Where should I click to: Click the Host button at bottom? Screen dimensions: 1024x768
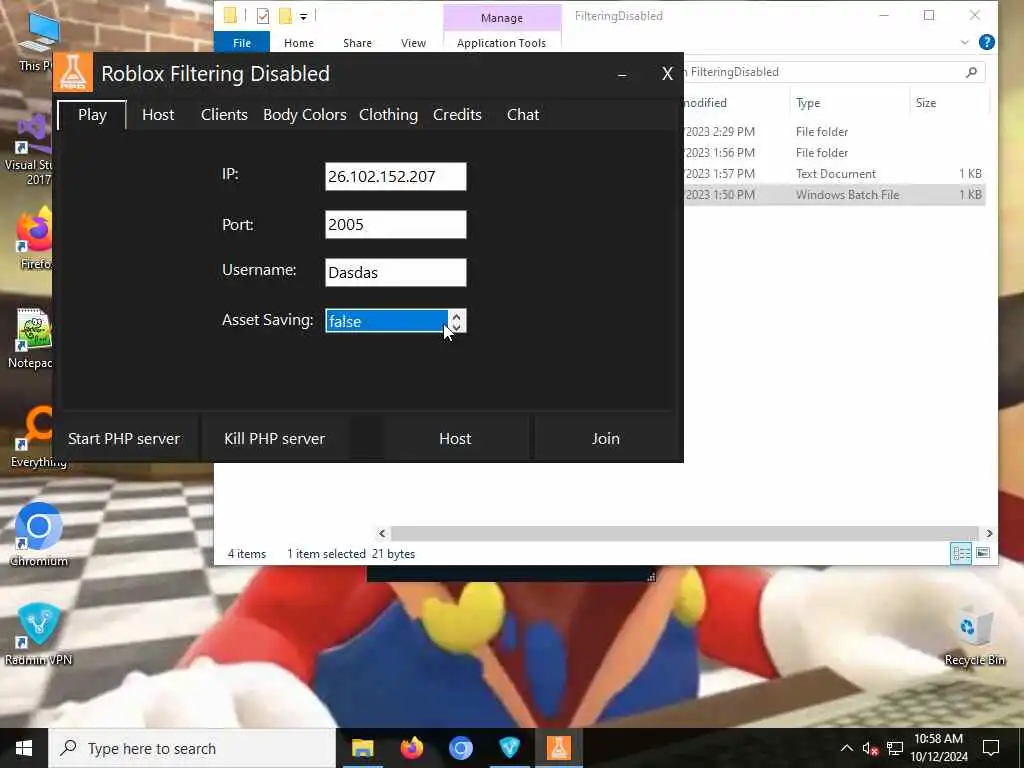tap(455, 439)
